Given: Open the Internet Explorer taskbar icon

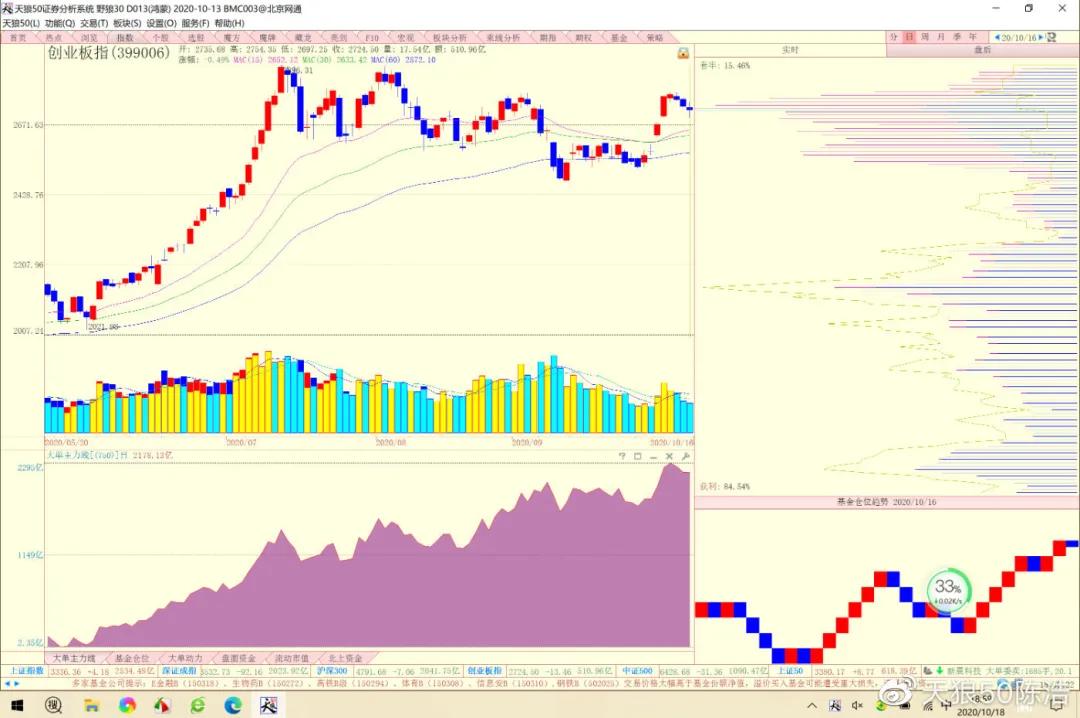Looking at the screenshot, I should click(x=198, y=705).
